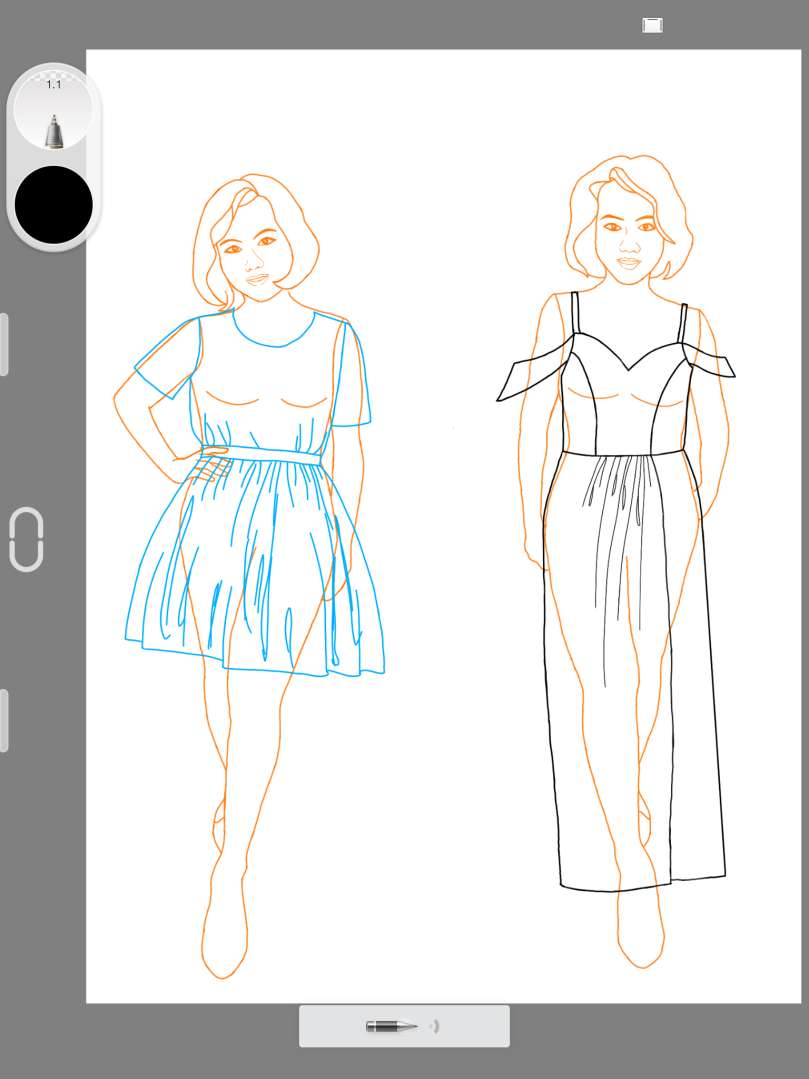Click the small arc arrow beside the pencil

coord(435,1026)
